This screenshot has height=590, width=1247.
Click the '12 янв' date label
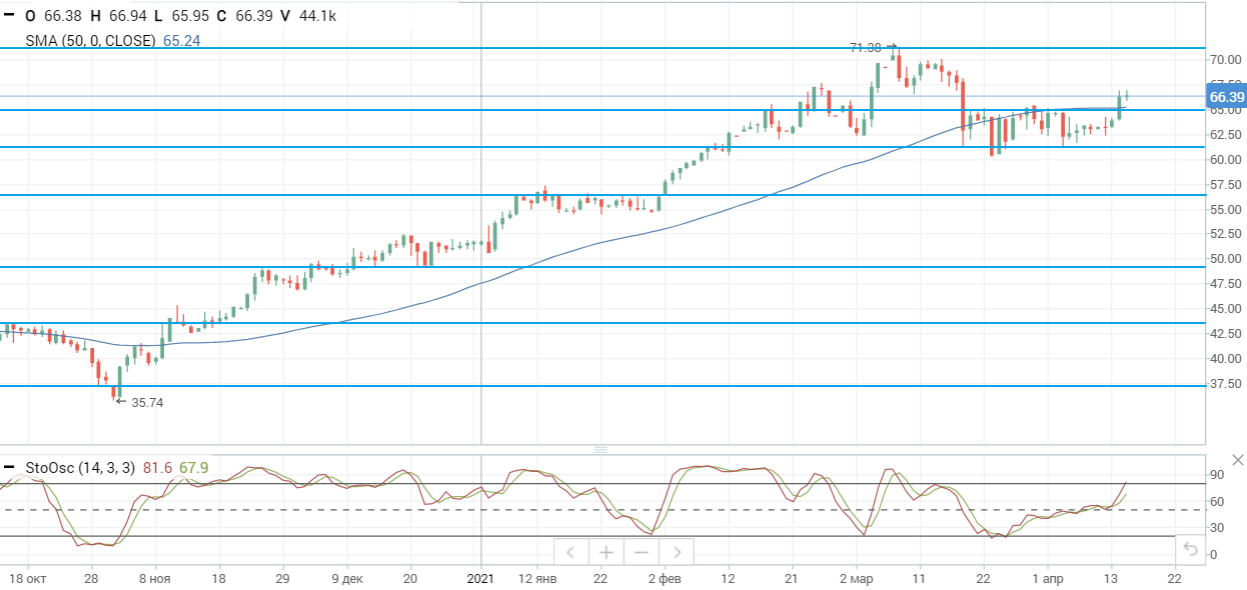coord(536,579)
